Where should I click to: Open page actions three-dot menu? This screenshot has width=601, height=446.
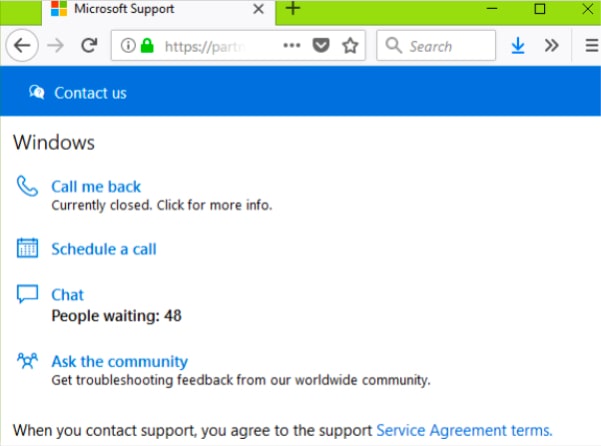(292, 46)
